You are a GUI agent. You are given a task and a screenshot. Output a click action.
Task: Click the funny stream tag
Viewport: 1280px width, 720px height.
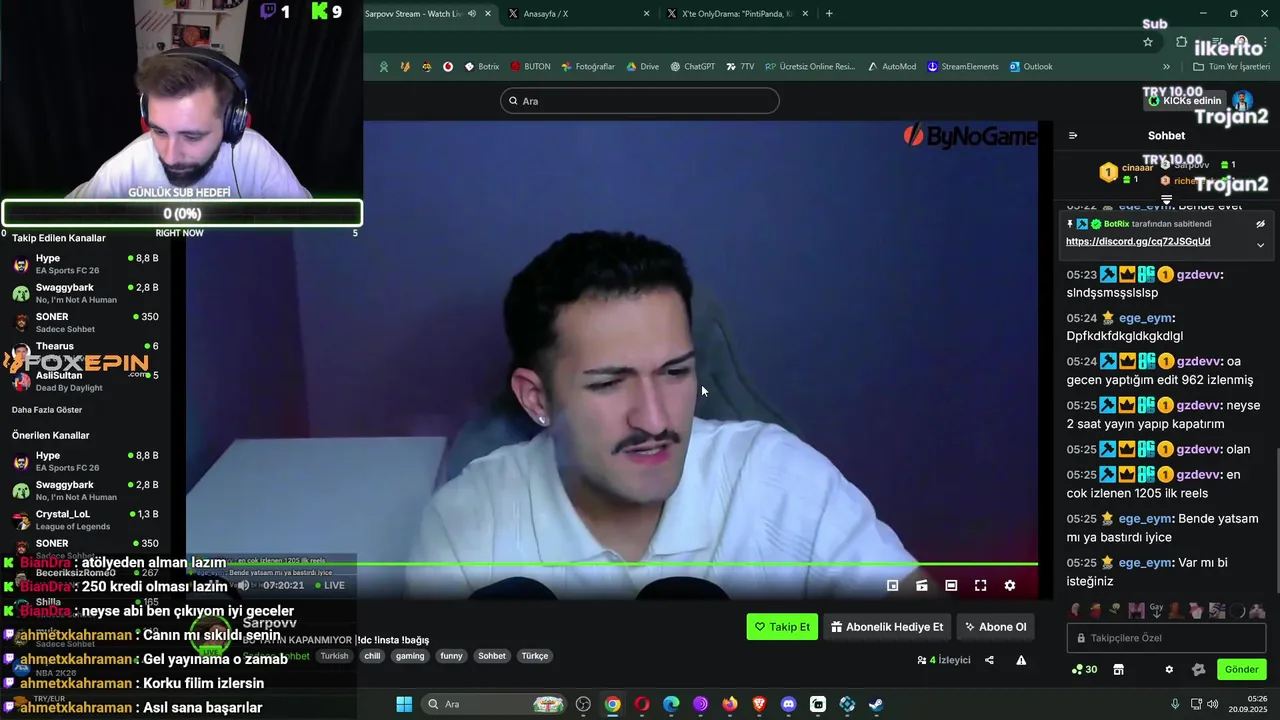(x=451, y=656)
